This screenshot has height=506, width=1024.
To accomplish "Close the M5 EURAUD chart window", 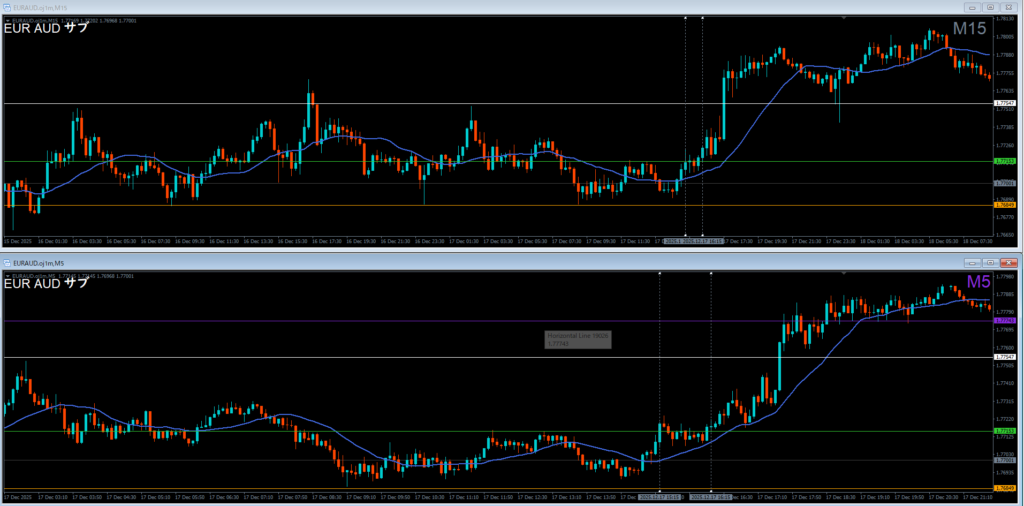I will [1010, 262].
